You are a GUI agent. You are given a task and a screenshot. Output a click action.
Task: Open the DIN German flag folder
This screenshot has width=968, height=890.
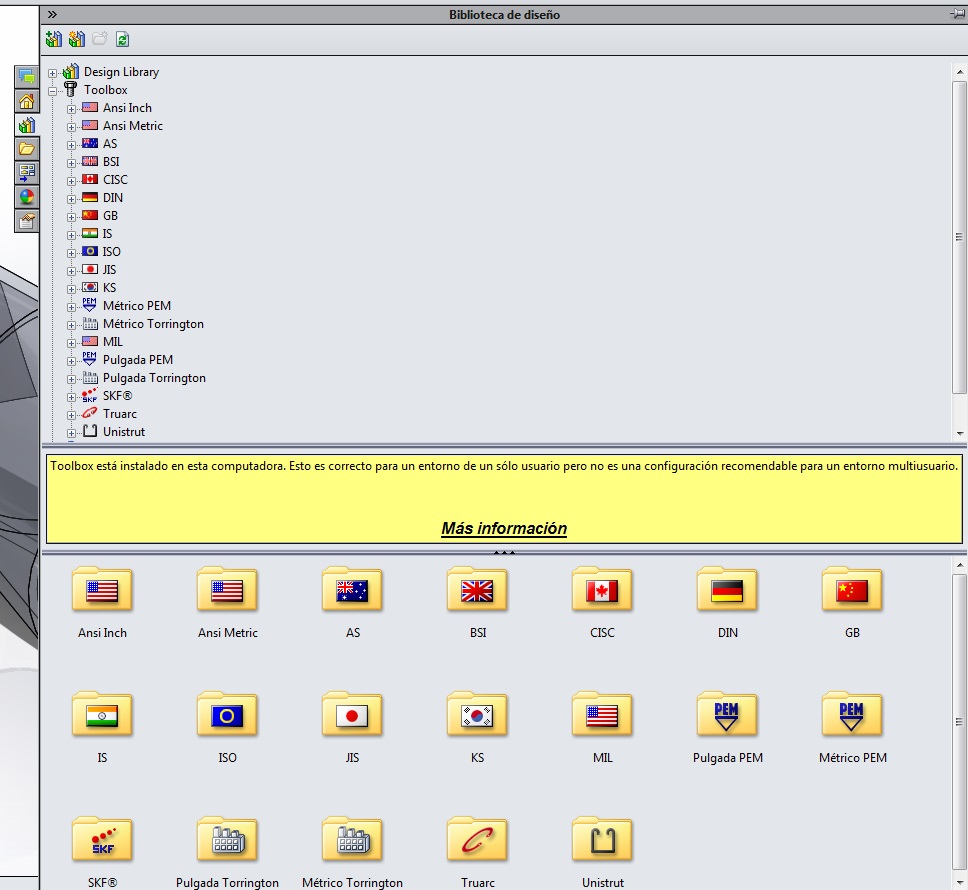pos(727,589)
